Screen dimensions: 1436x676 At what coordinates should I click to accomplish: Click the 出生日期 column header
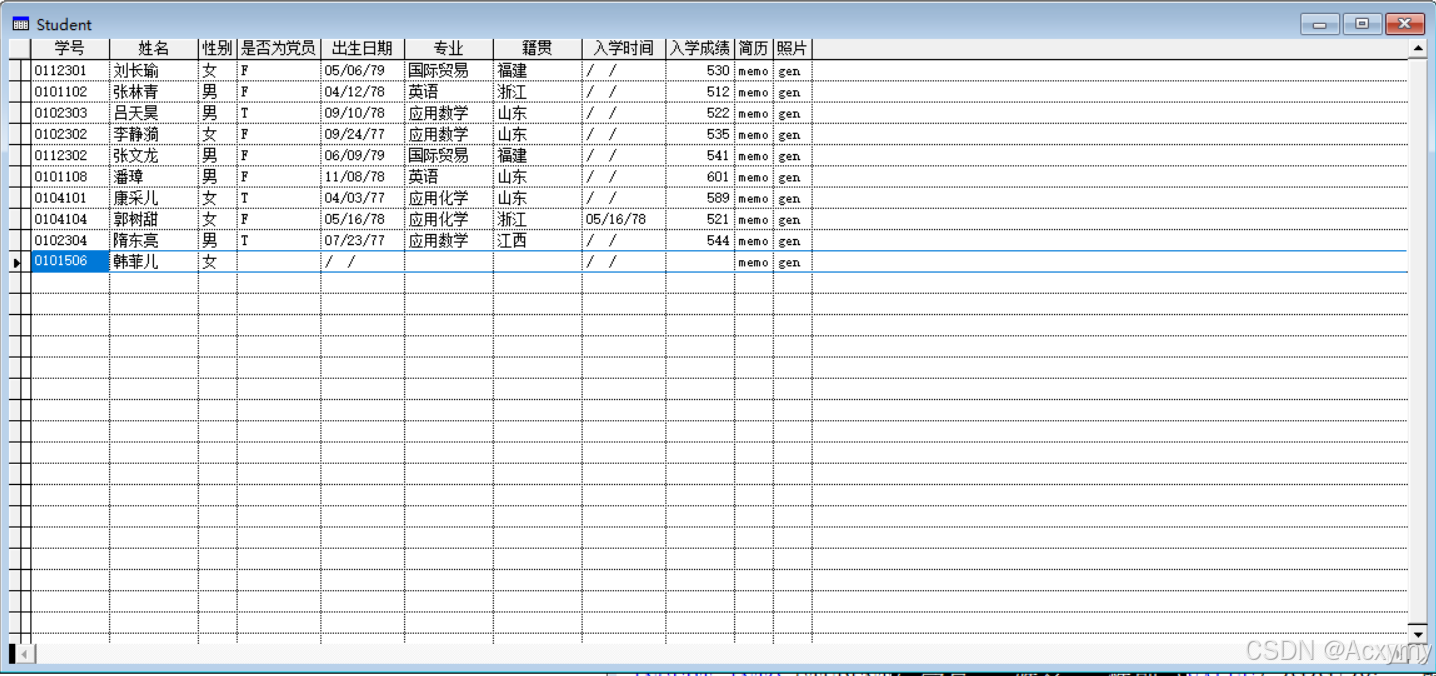click(x=362, y=48)
